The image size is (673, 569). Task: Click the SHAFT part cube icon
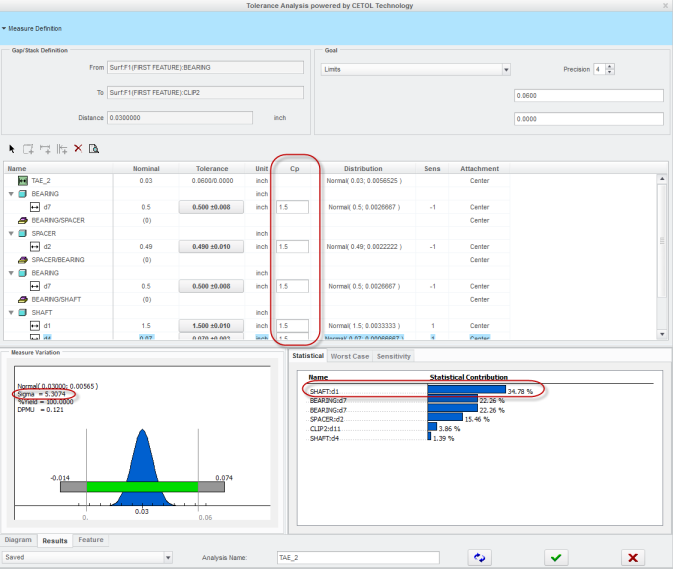[x=22, y=311]
